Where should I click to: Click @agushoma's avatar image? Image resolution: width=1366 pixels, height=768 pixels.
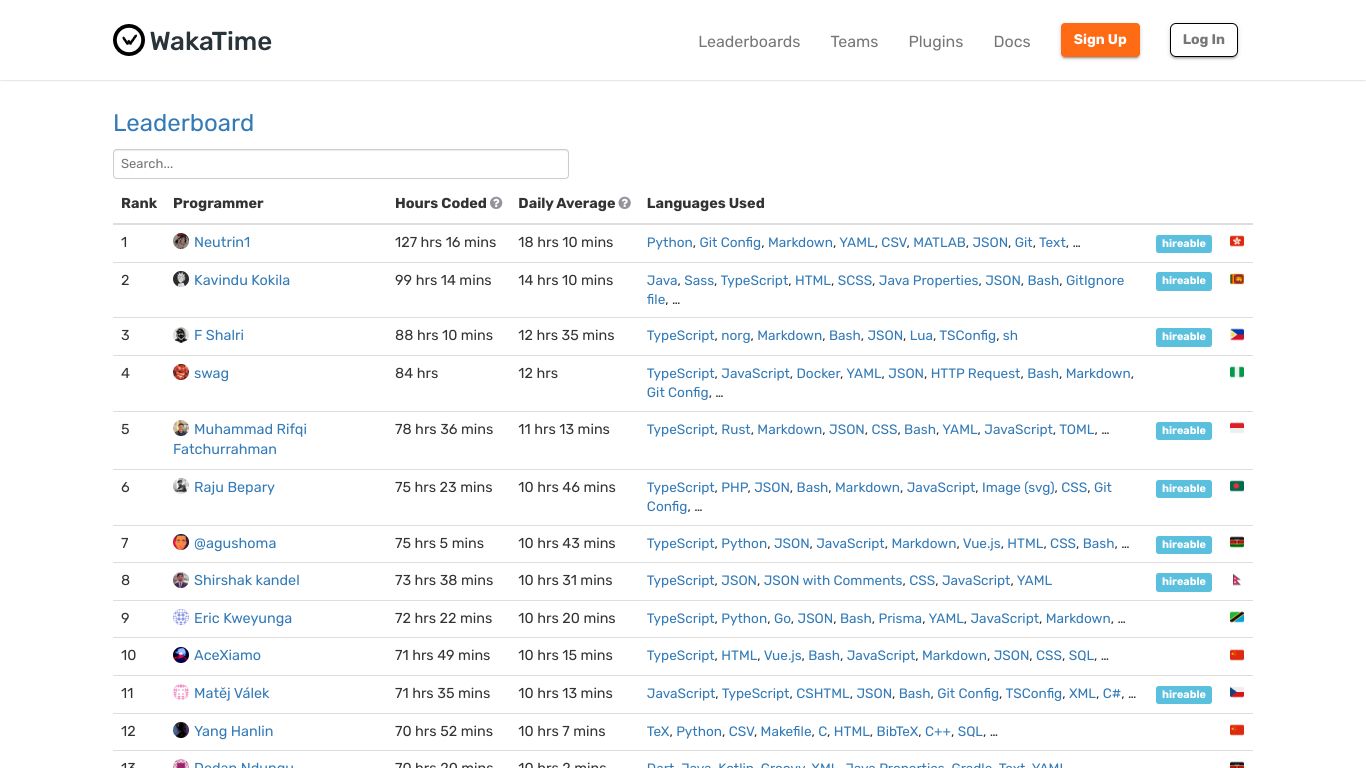coord(181,542)
